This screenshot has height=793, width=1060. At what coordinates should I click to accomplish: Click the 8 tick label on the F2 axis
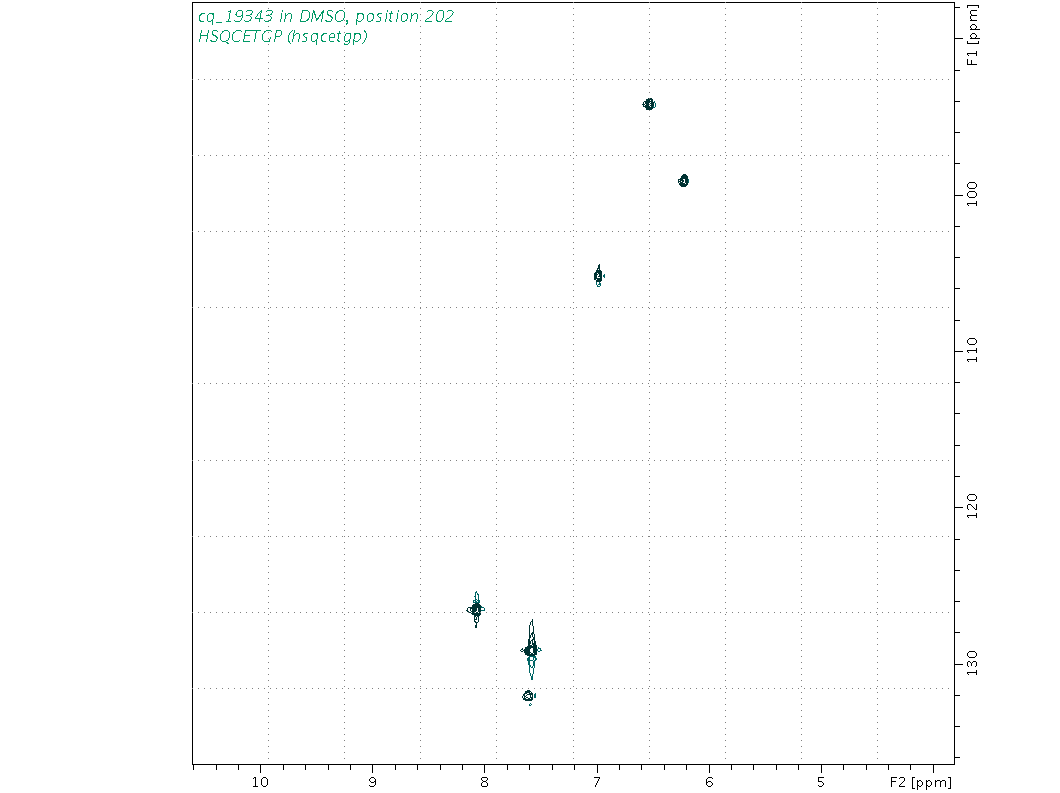click(485, 782)
